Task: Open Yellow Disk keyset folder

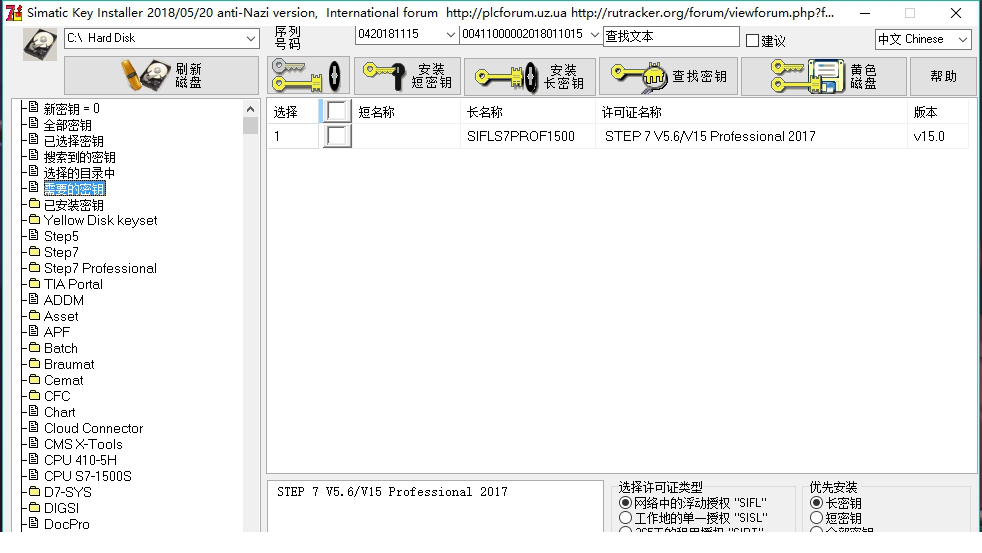Action: click(100, 220)
